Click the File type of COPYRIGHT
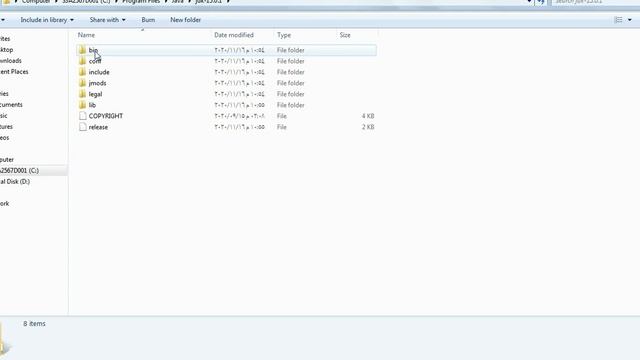640x360 pixels. click(282, 116)
